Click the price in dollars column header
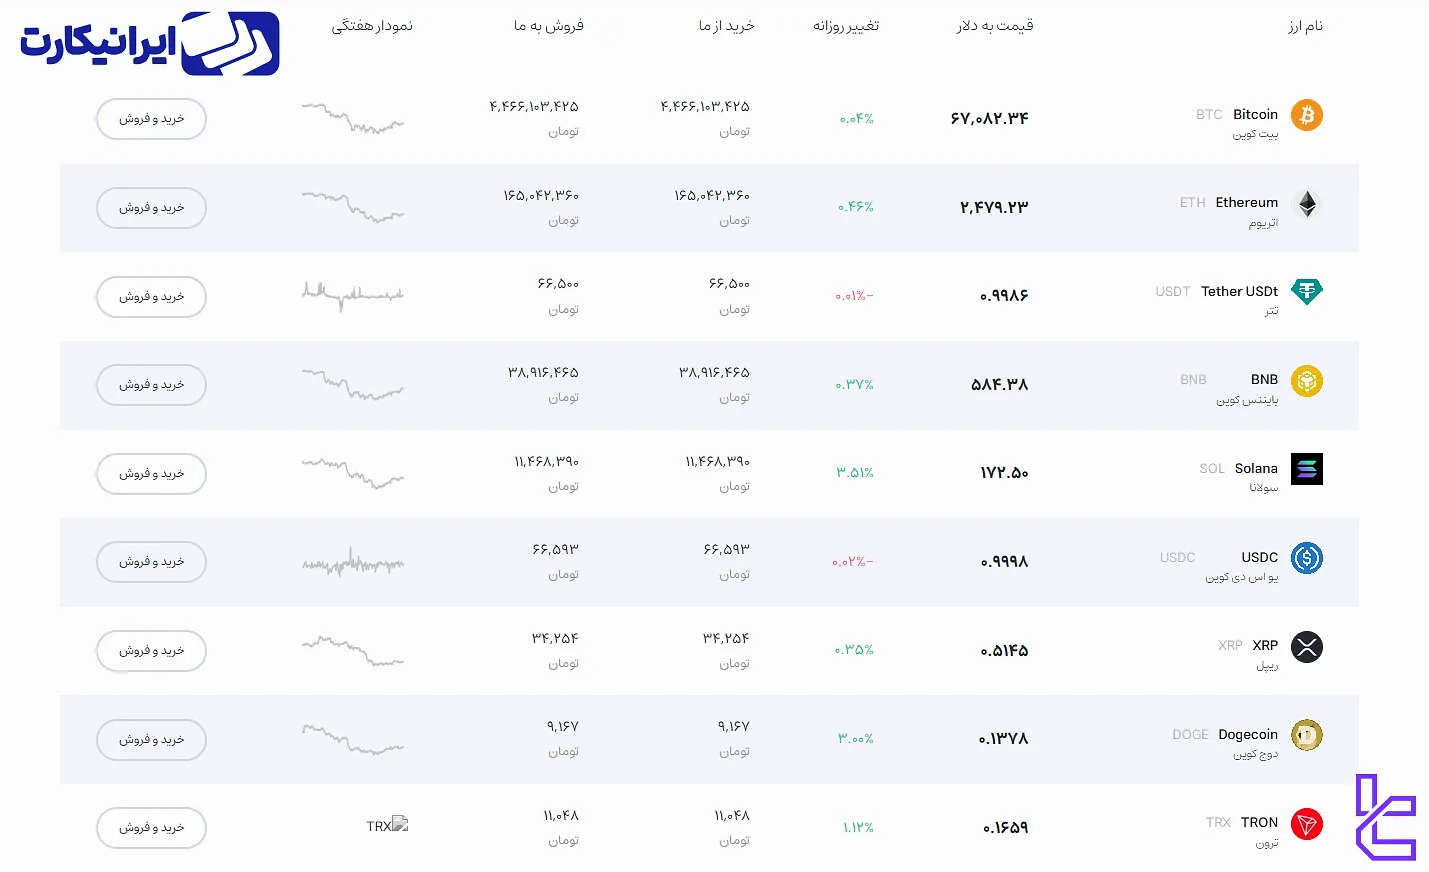Image resolution: width=1429 pixels, height=872 pixels. pyautogui.click(x=994, y=26)
